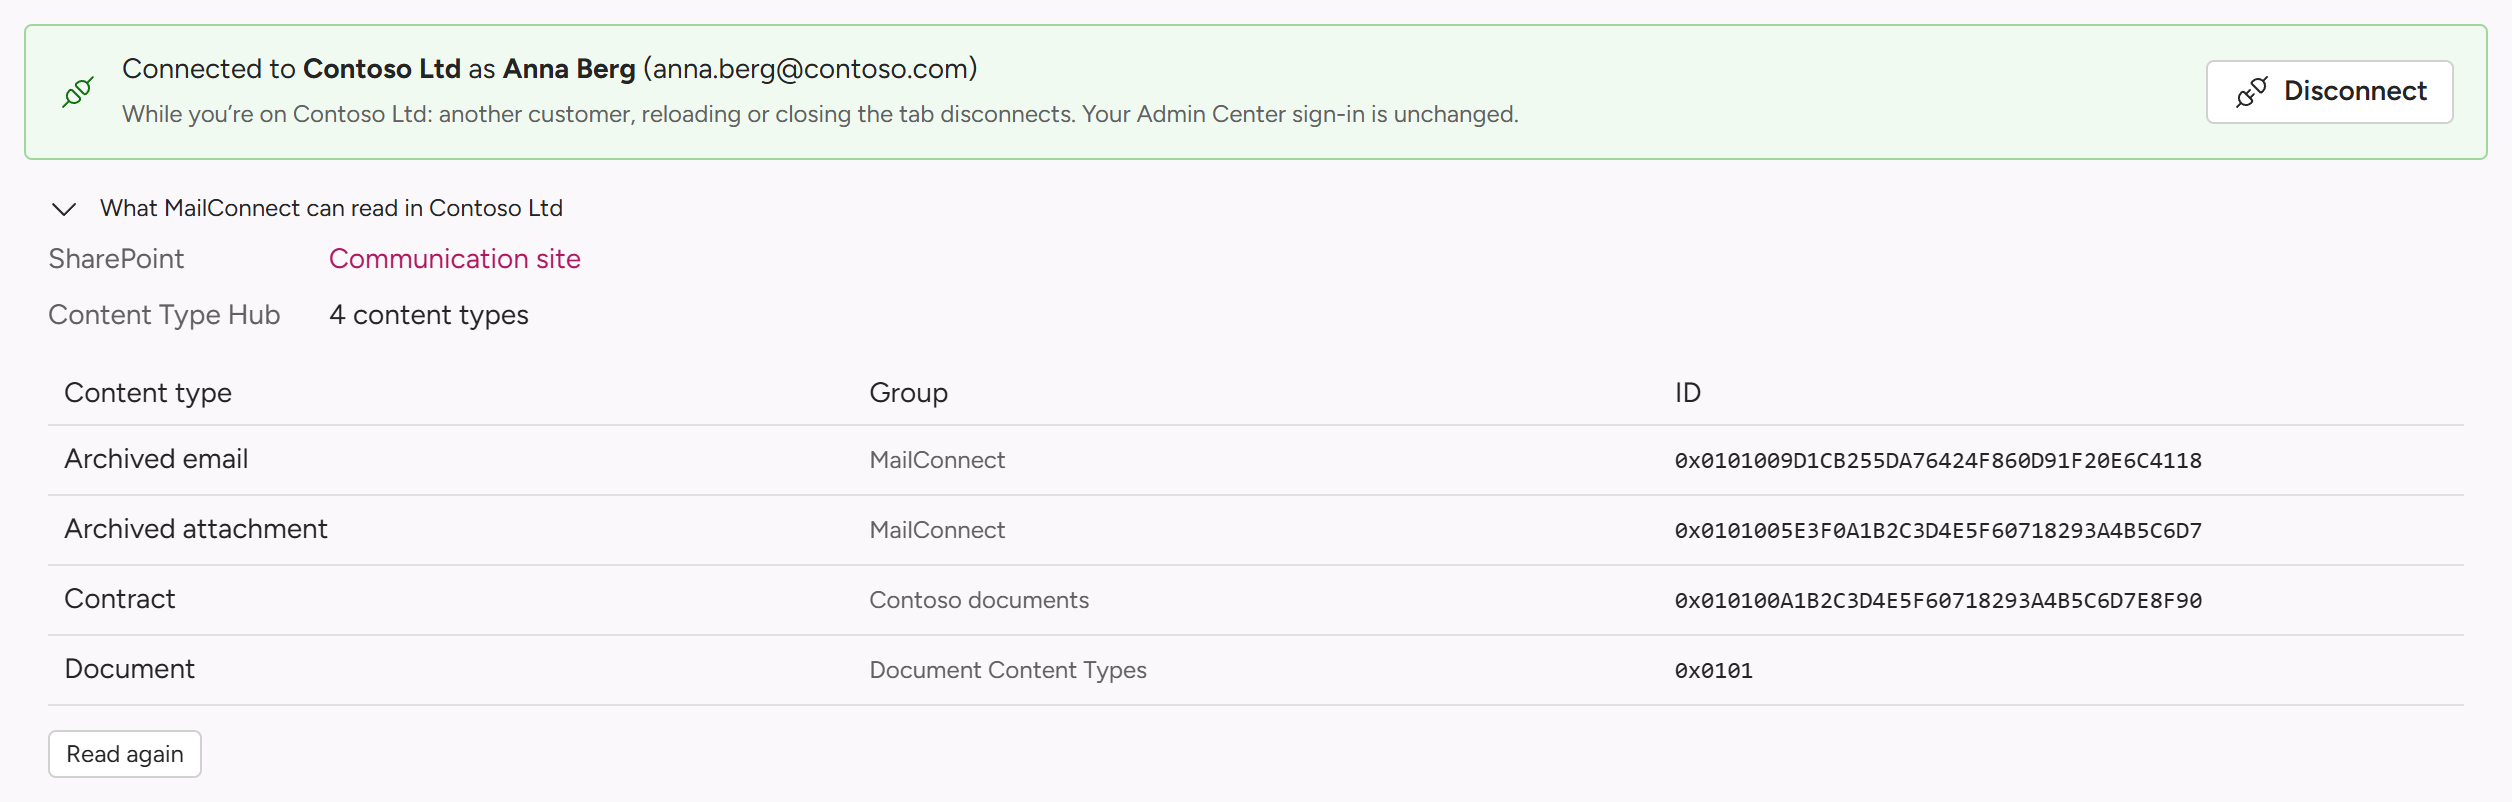This screenshot has width=2512, height=802.
Task: Select the Archived email content type
Action: pyautogui.click(x=156, y=459)
